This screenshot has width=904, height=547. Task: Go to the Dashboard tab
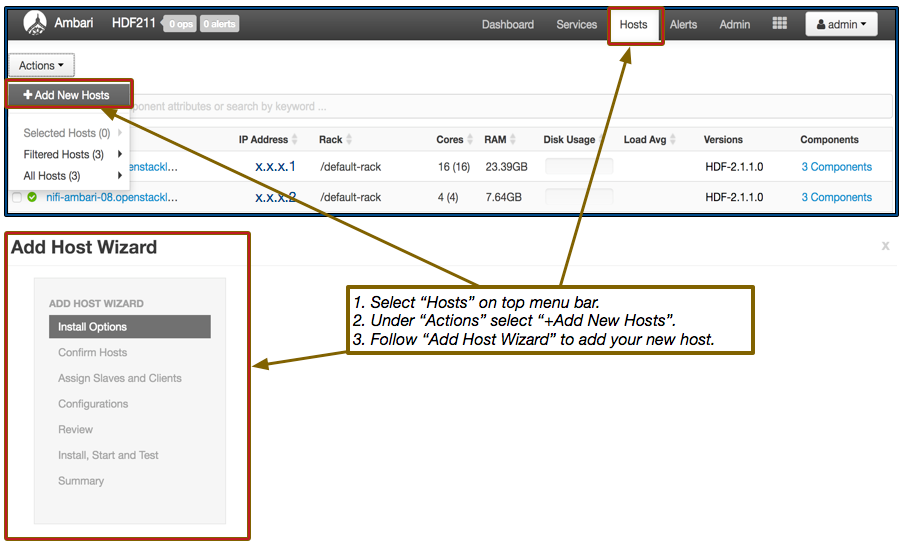[508, 25]
